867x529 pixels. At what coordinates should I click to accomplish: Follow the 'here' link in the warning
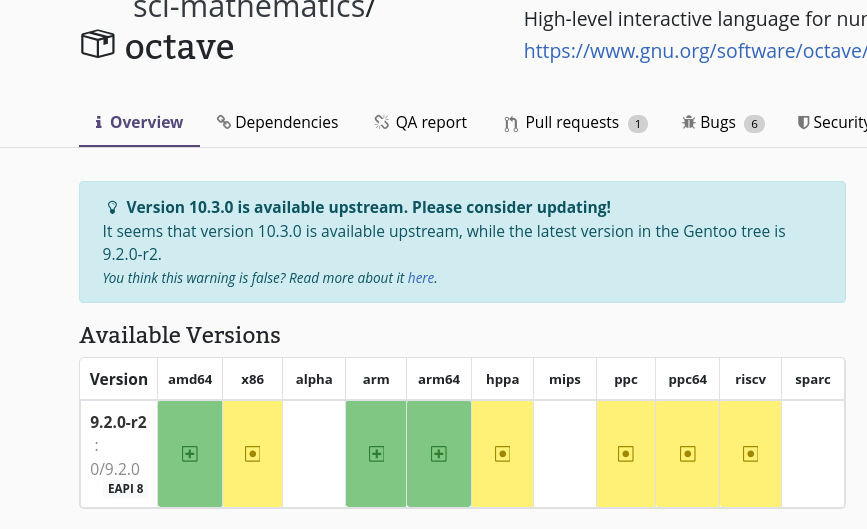(x=421, y=278)
